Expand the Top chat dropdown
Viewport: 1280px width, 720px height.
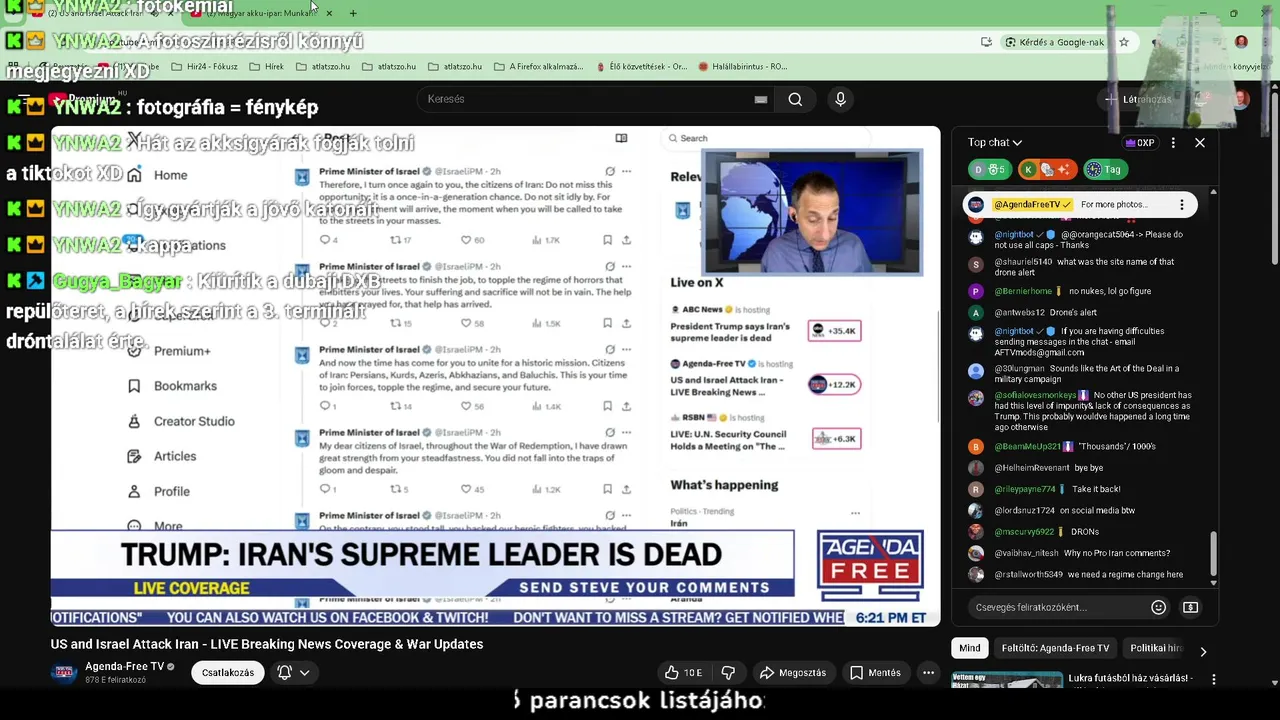(995, 143)
